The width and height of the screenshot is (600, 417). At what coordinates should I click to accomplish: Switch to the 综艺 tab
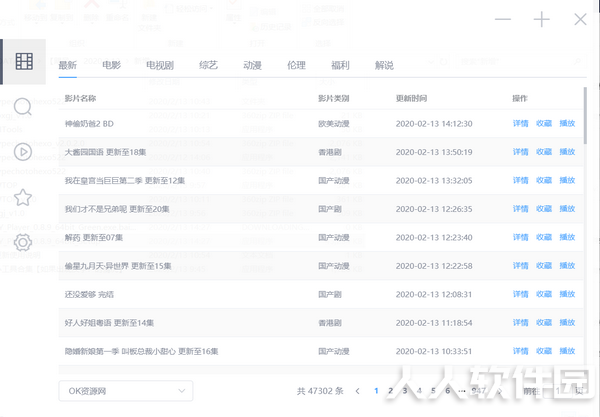209,65
